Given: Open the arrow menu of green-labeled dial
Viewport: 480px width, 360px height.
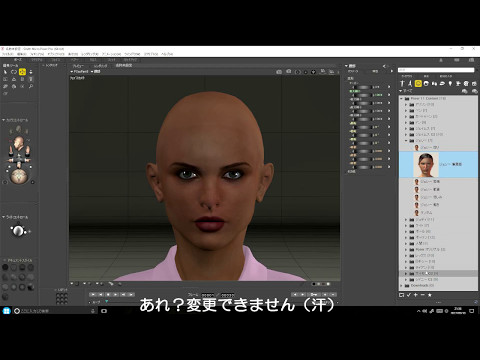Looking at the screenshot, I should pos(389,95).
